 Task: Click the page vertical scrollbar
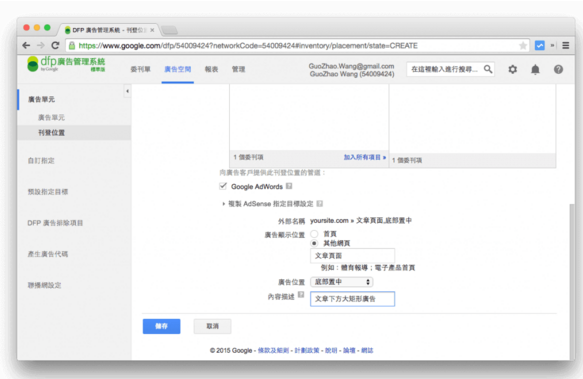click(572, 282)
